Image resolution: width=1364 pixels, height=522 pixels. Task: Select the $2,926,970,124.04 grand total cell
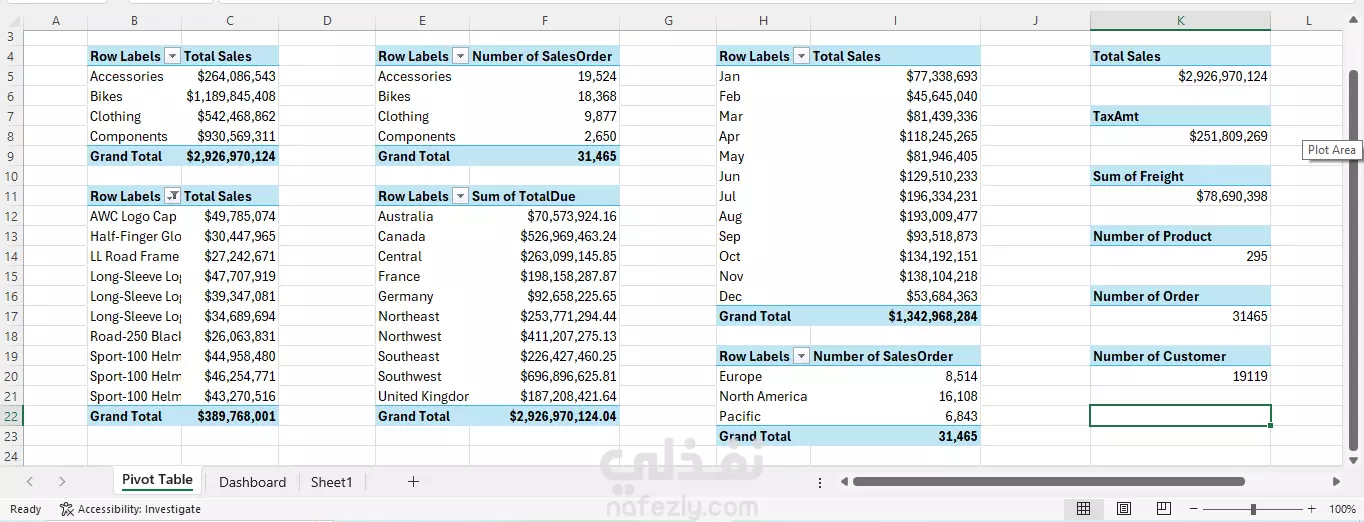click(x=544, y=416)
